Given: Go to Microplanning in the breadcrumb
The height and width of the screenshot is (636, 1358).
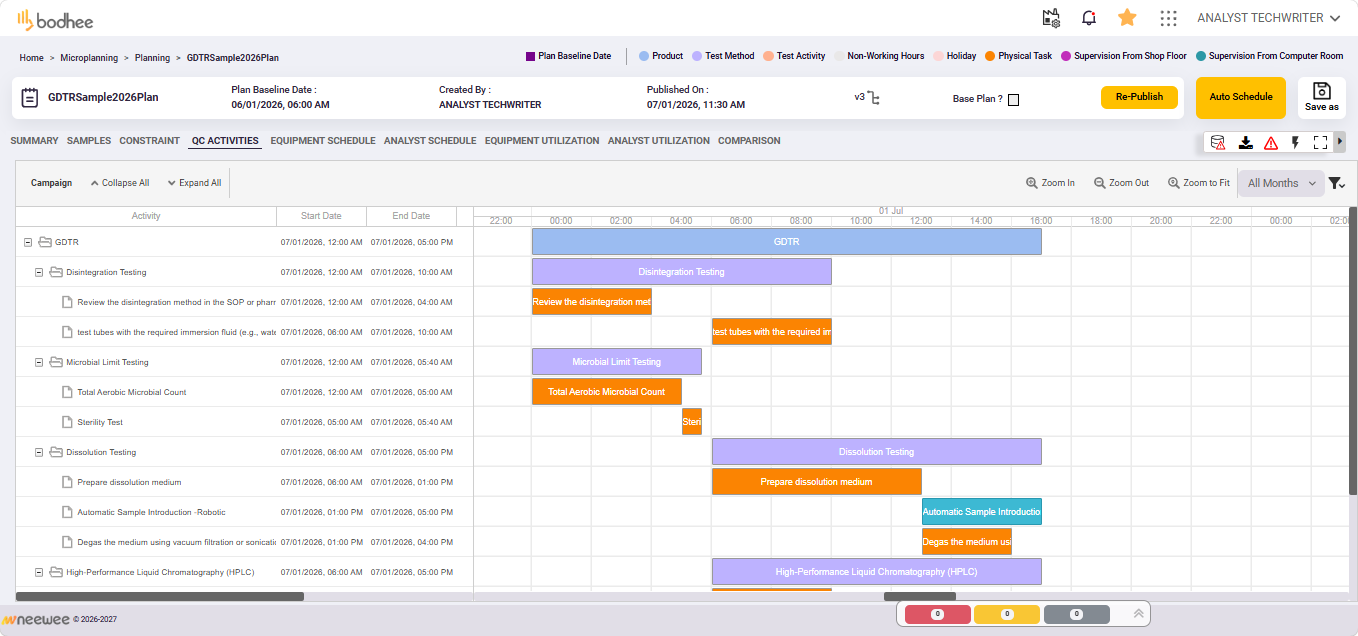Looking at the screenshot, I should pos(89,57).
